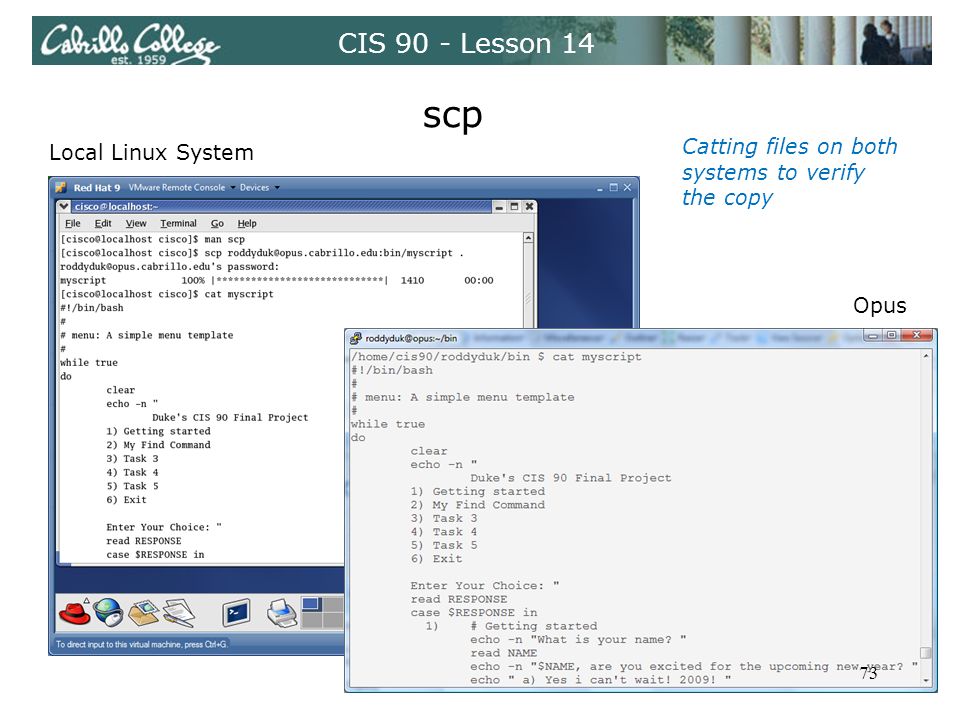The height and width of the screenshot is (720, 960).
Task: Click '6) Exit' in the local terminal
Action: click(126, 500)
